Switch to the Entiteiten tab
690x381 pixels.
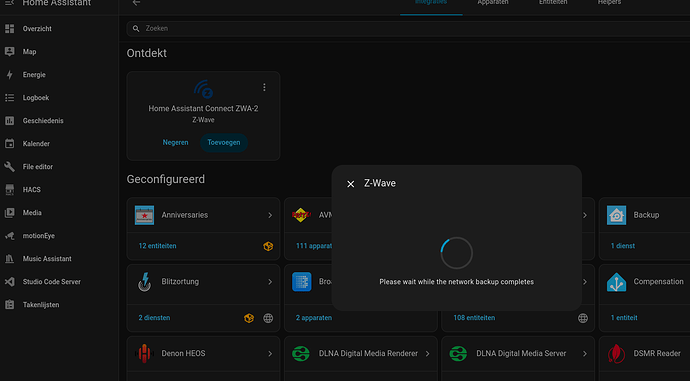pyautogui.click(x=553, y=3)
